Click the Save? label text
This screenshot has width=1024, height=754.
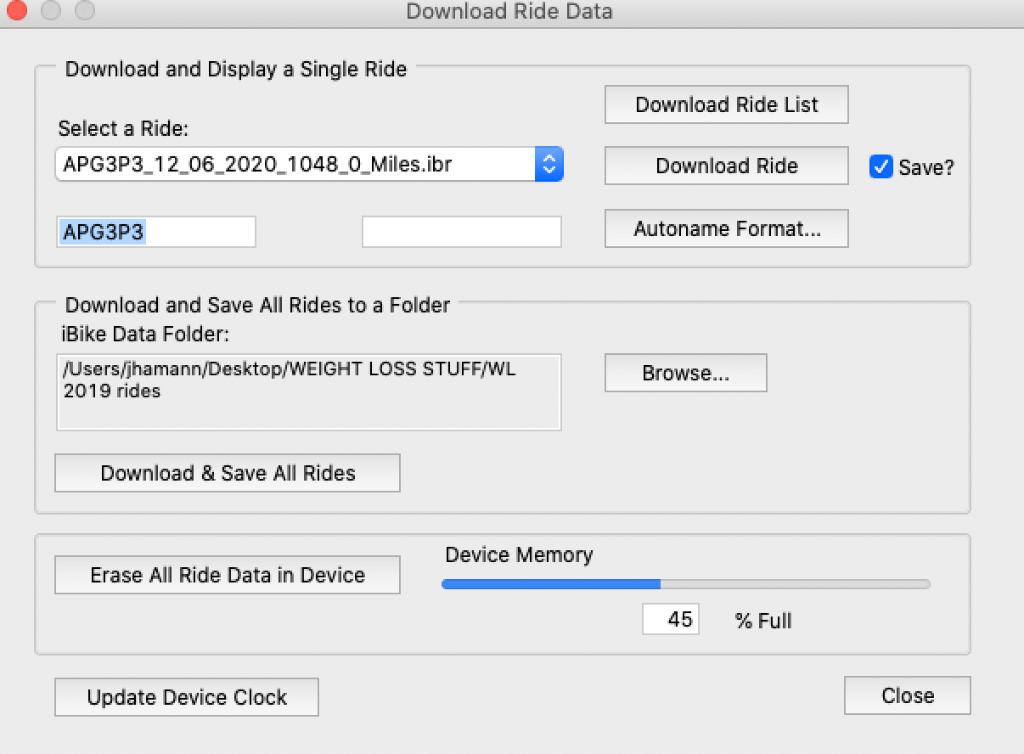tap(926, 168)
